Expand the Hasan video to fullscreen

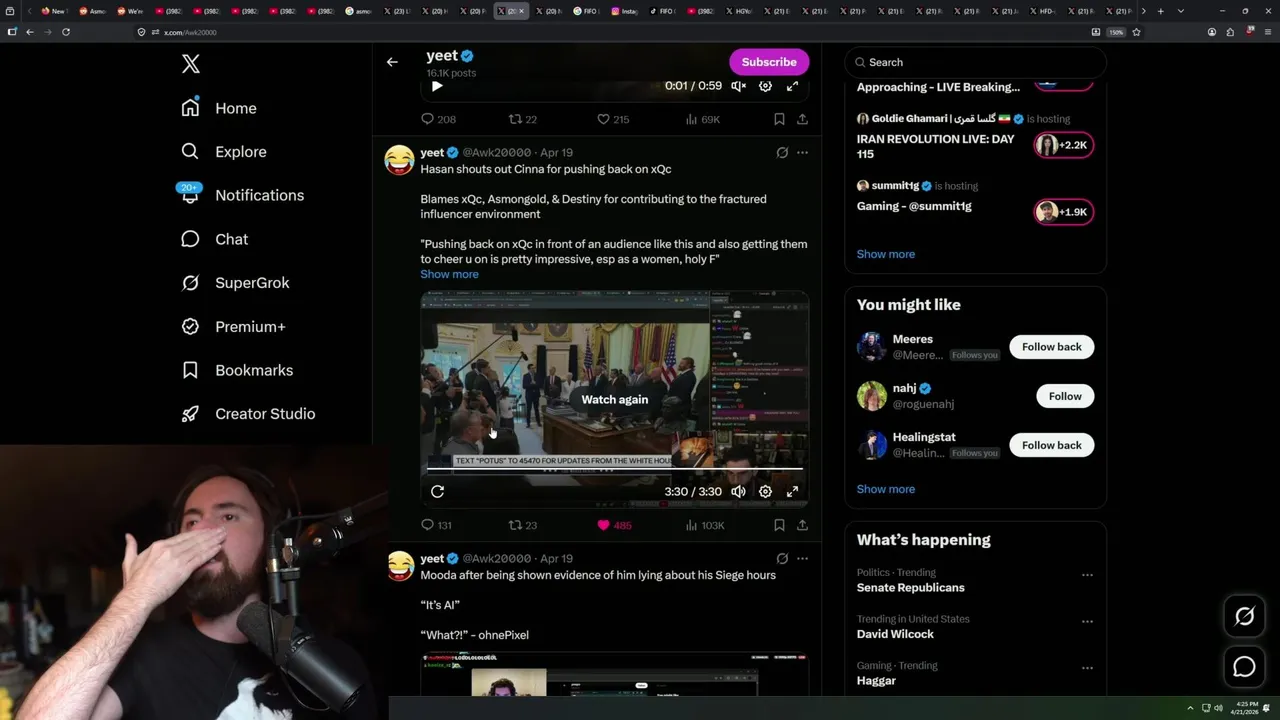(x=792, y=491)
